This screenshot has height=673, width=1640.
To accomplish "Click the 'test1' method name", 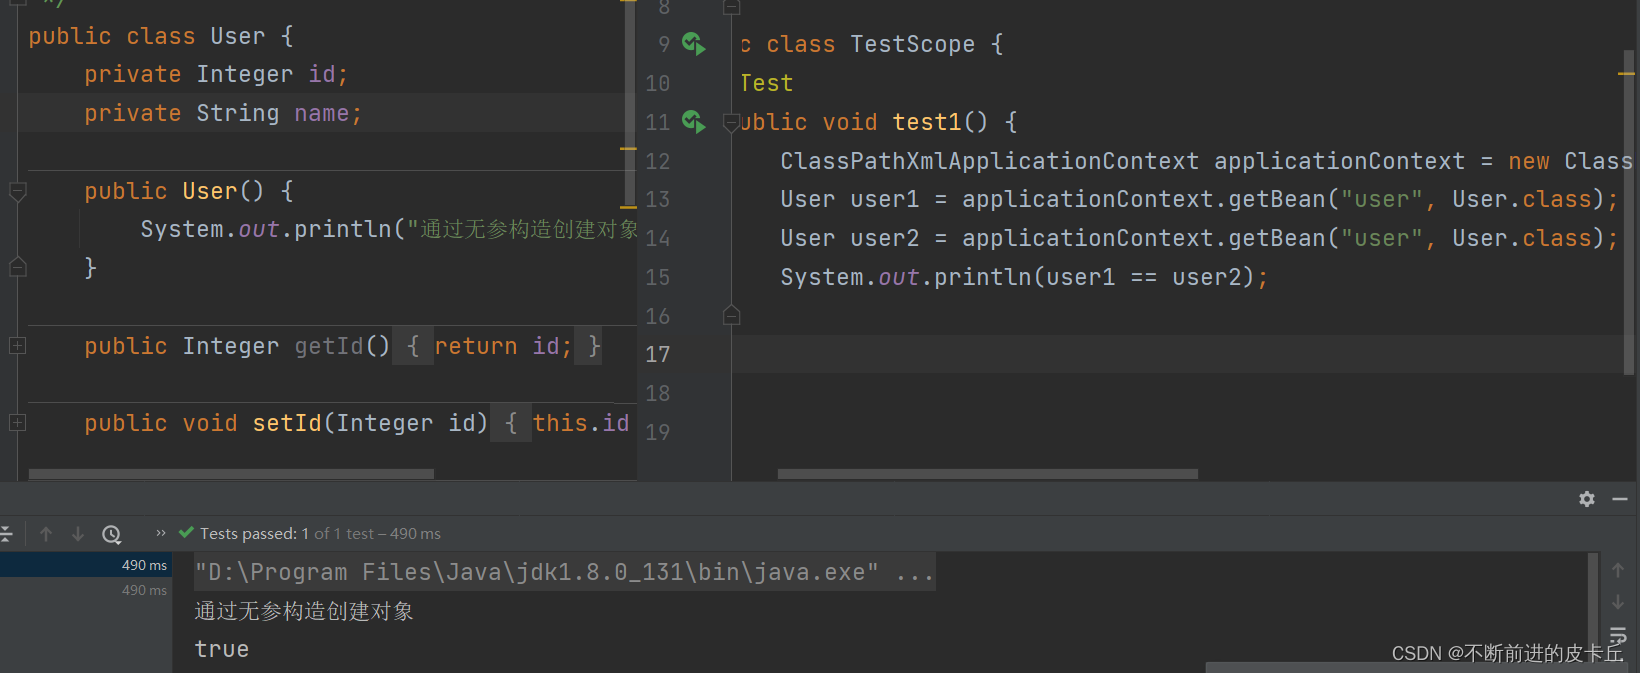I will pyautogui.click(x=926, y=122).
